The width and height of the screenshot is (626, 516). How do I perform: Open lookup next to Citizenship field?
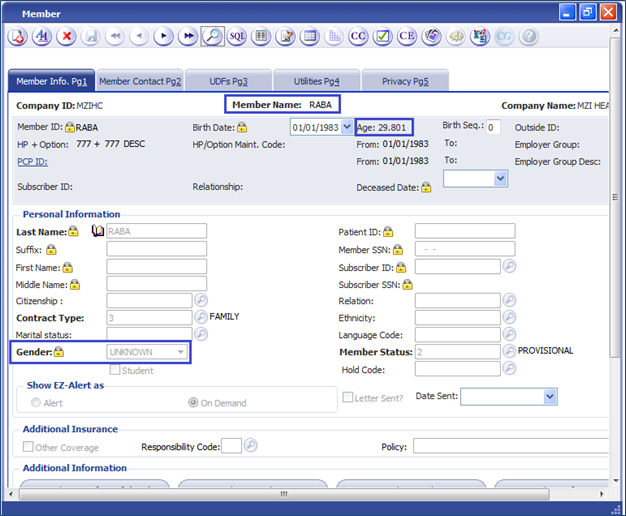click(200, 300)
